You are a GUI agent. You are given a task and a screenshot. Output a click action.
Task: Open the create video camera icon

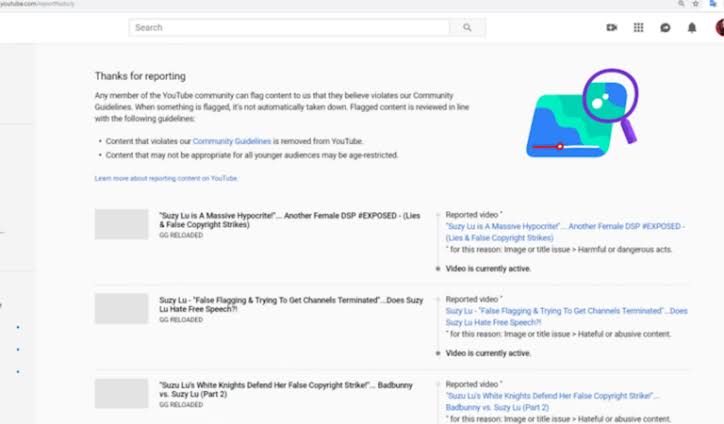pos(611,28)
